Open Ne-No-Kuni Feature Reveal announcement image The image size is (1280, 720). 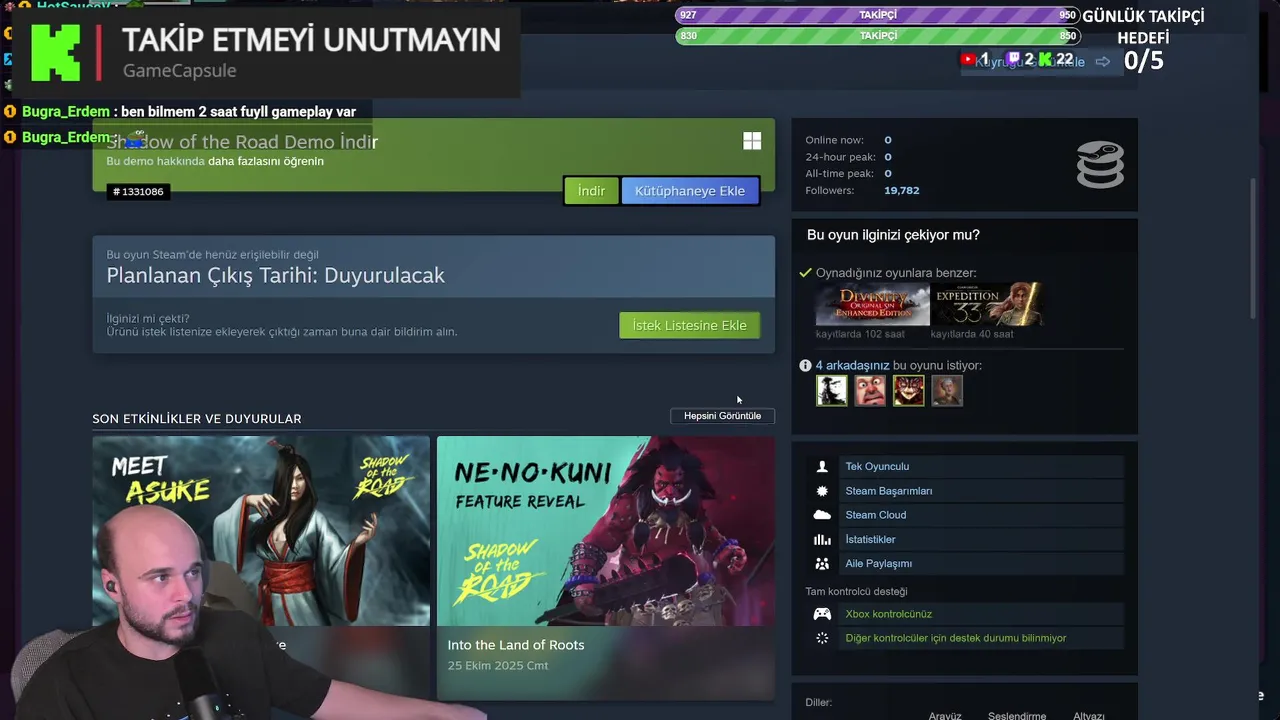coord(606,531)
